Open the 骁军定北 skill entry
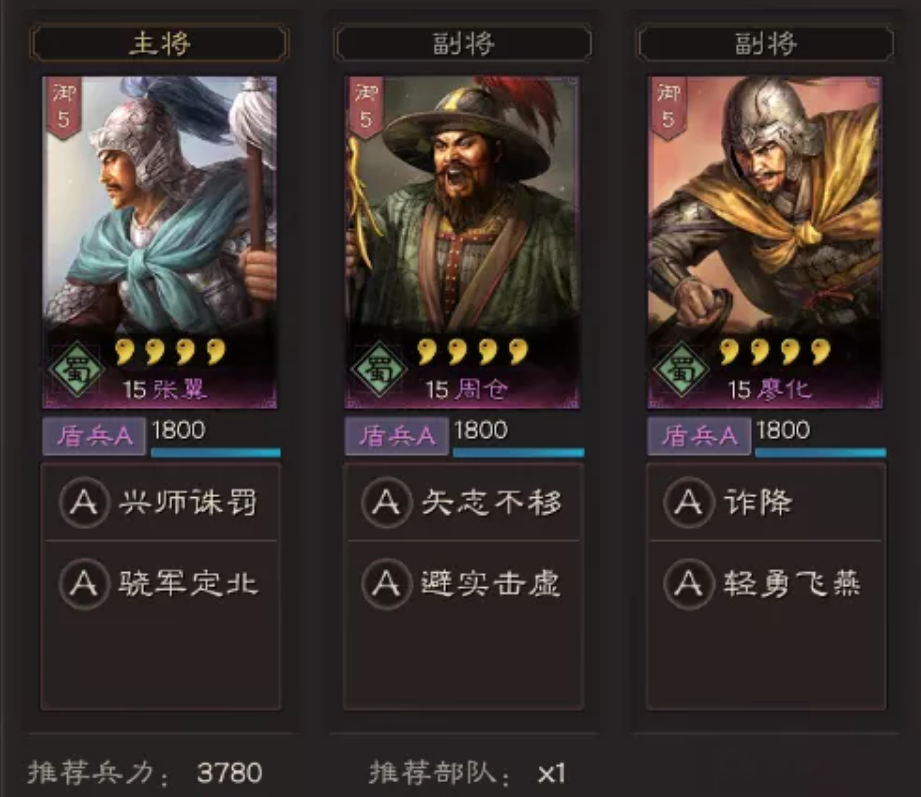Image resolution: width=921 pixels, height=797 pixels. coord(160,583)
